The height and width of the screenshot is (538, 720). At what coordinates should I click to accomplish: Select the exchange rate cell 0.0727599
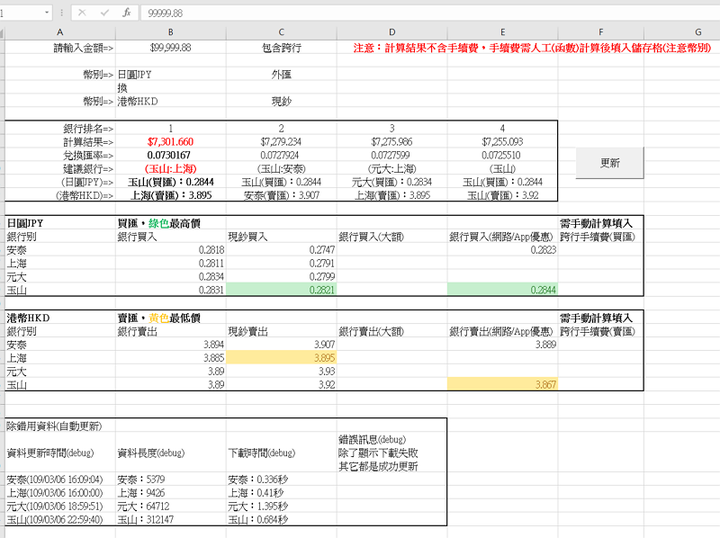392,155
